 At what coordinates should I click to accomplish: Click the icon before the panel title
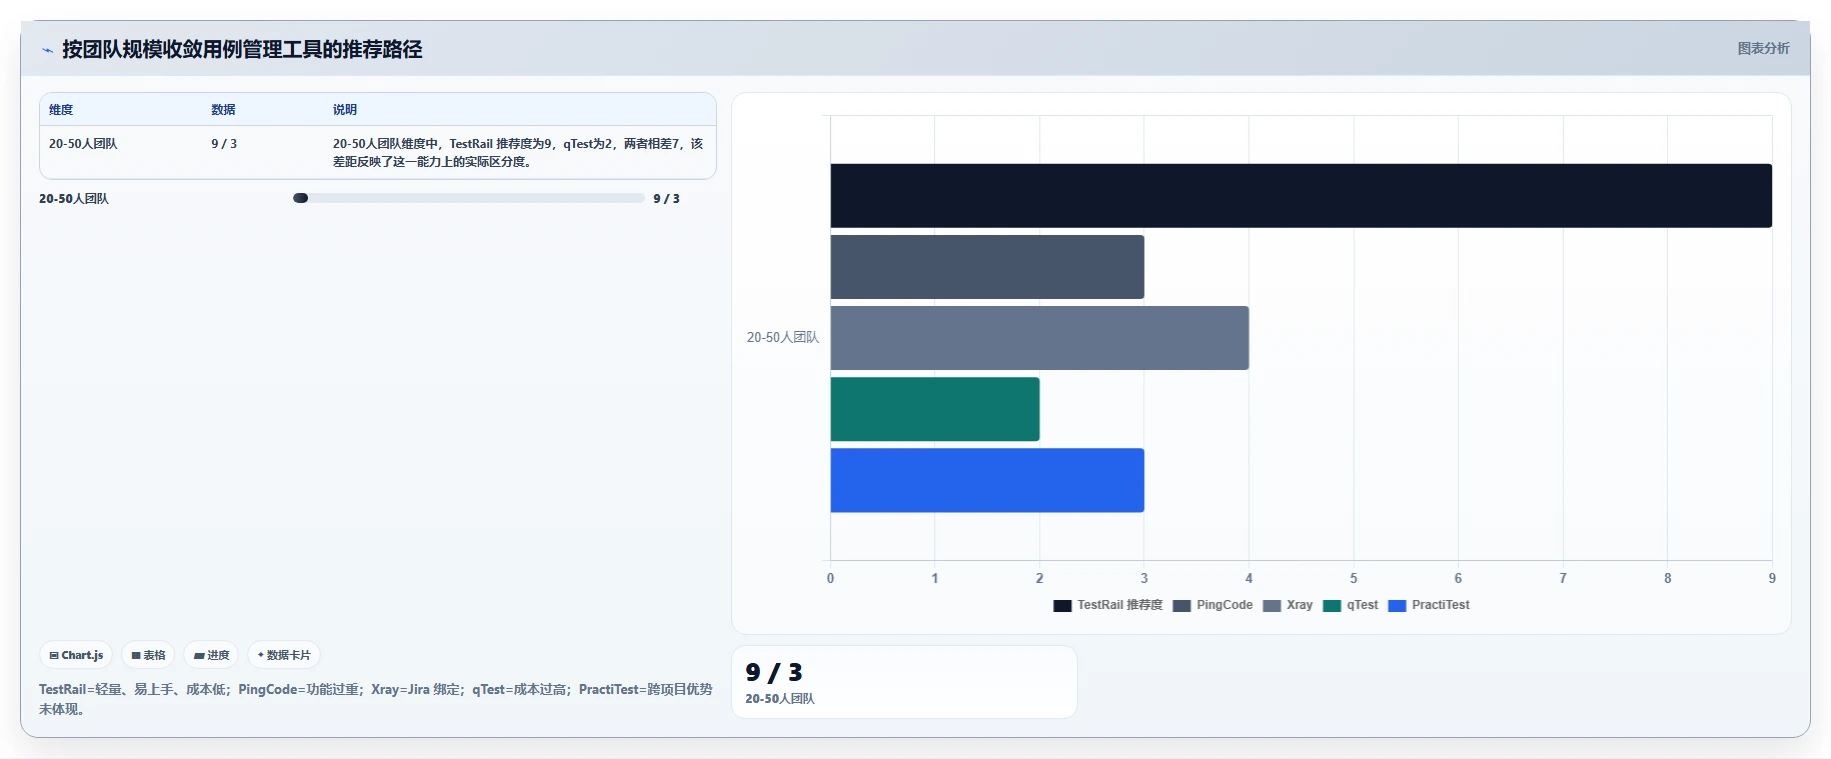click(x=47, y=50)
